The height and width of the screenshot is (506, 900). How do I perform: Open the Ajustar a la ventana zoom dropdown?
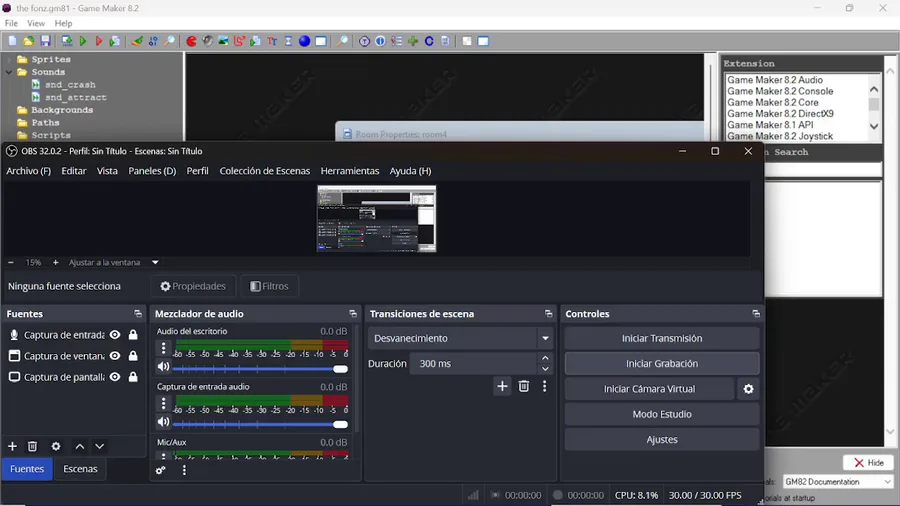tap(155, 263)
